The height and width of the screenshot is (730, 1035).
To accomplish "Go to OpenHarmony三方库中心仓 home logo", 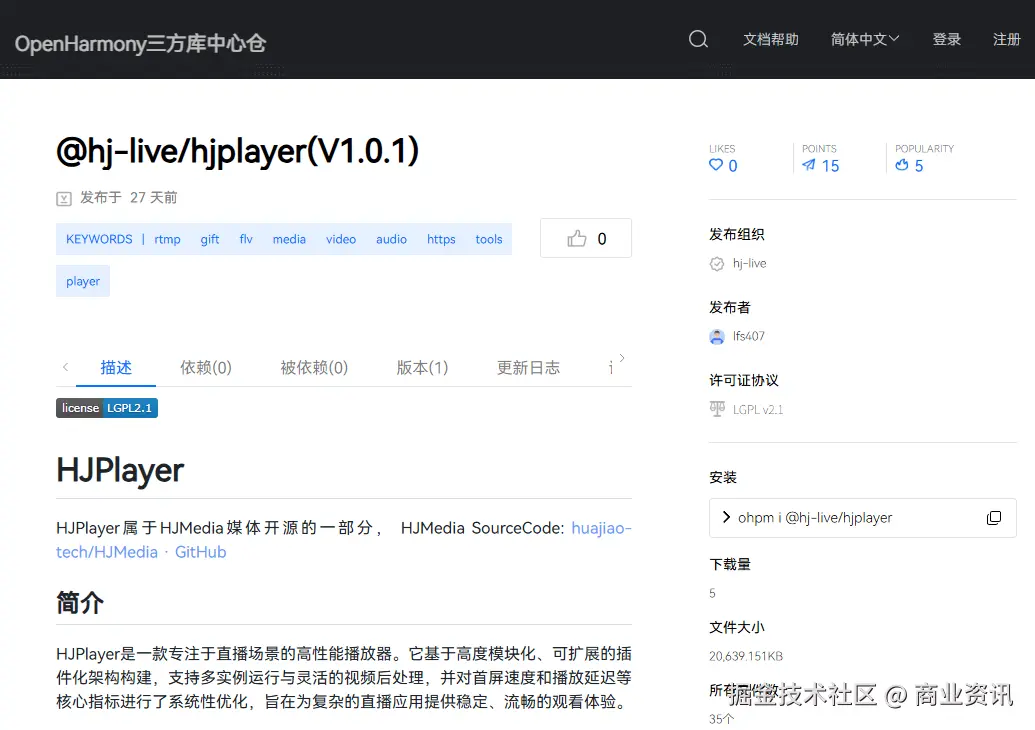I will (141, 44).
